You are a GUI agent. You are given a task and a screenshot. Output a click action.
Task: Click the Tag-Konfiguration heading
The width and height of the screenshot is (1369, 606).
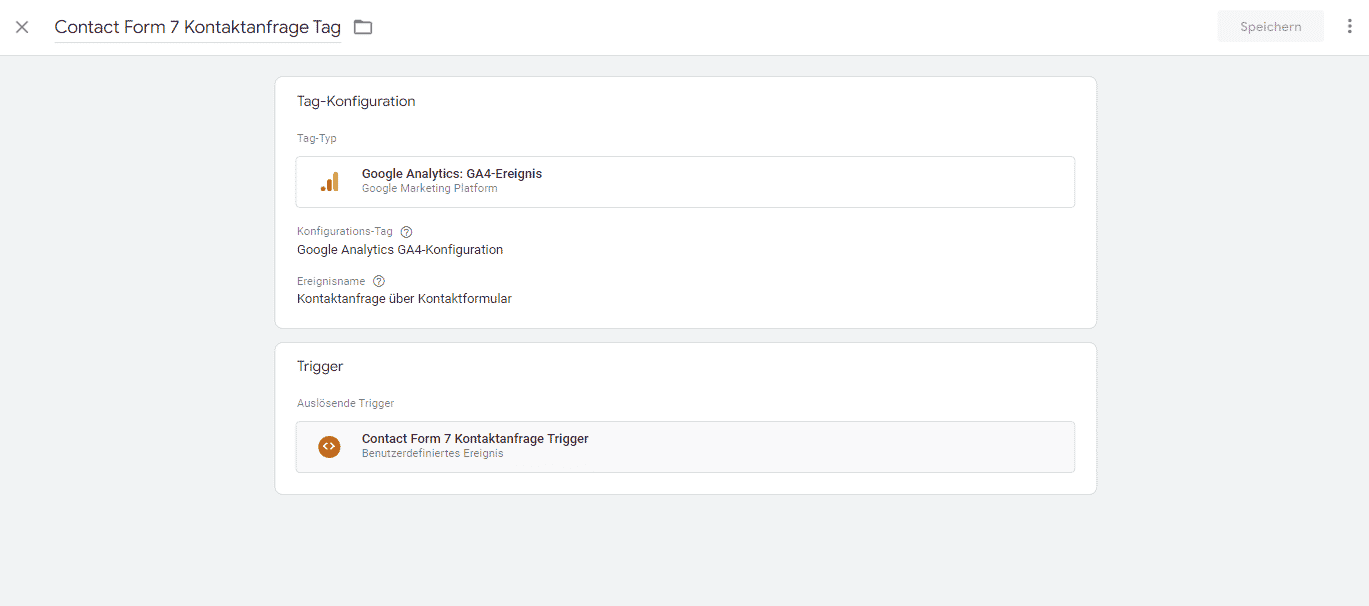pyautogui.click(x=356, y=101)
